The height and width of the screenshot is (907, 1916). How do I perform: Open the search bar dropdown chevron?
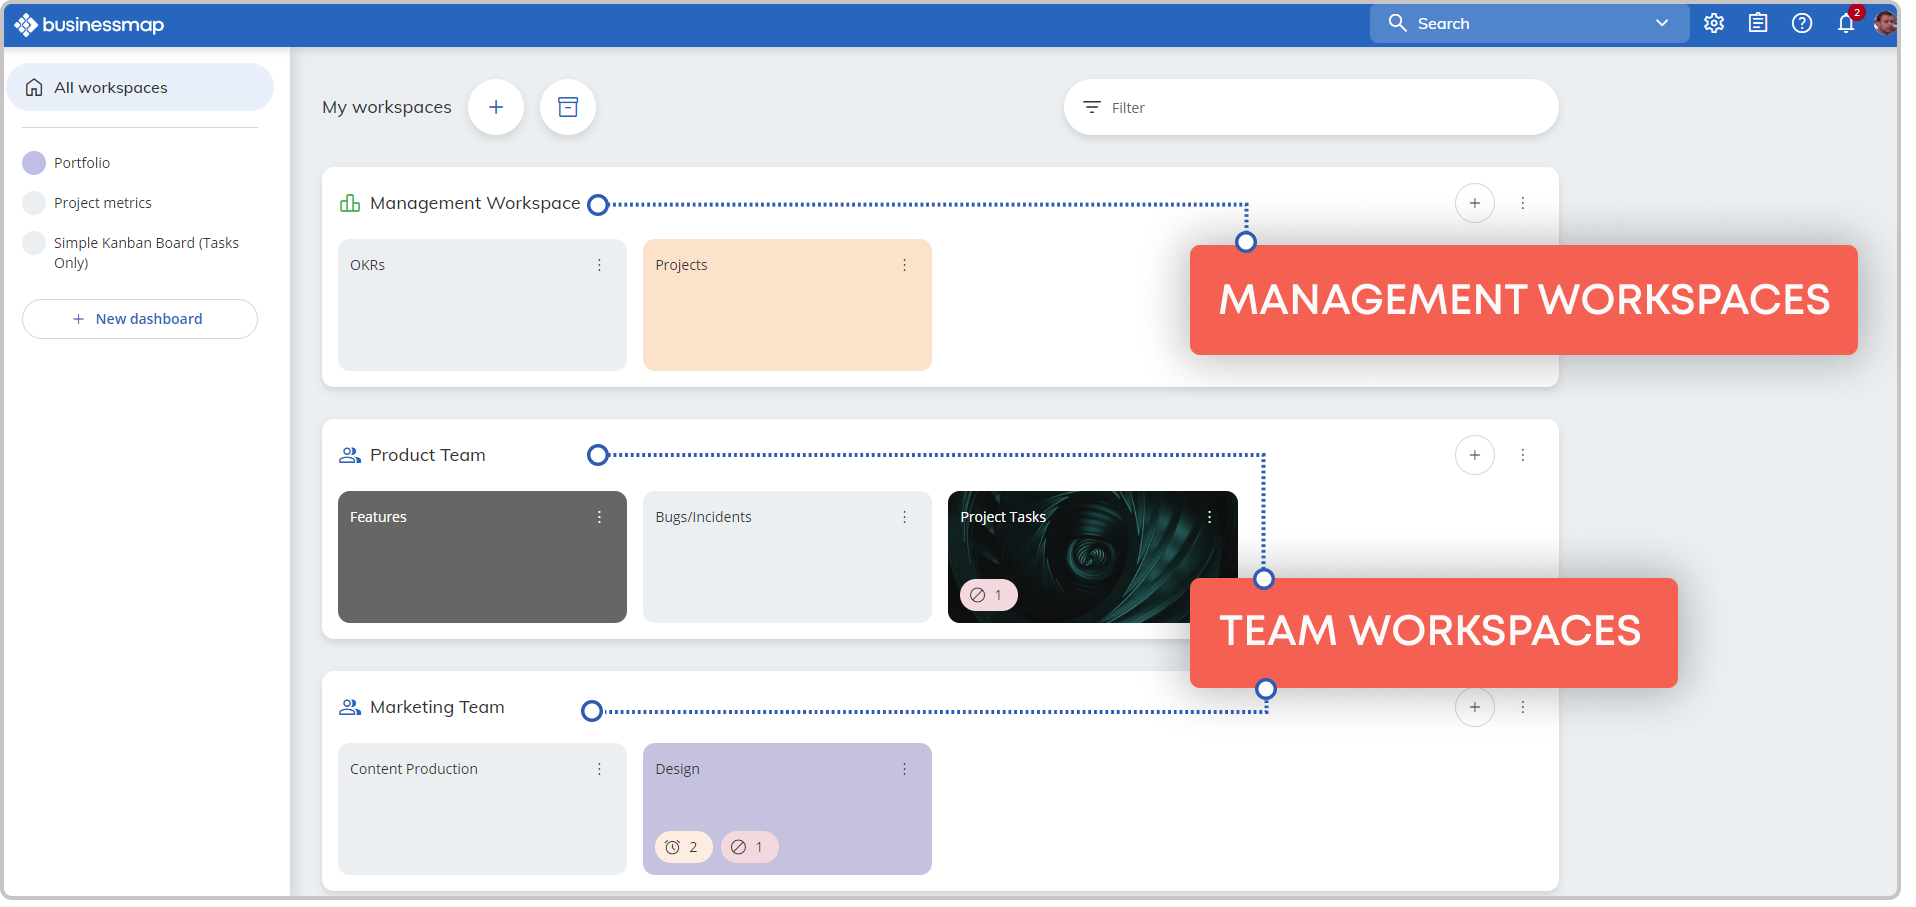[1661, 23]
